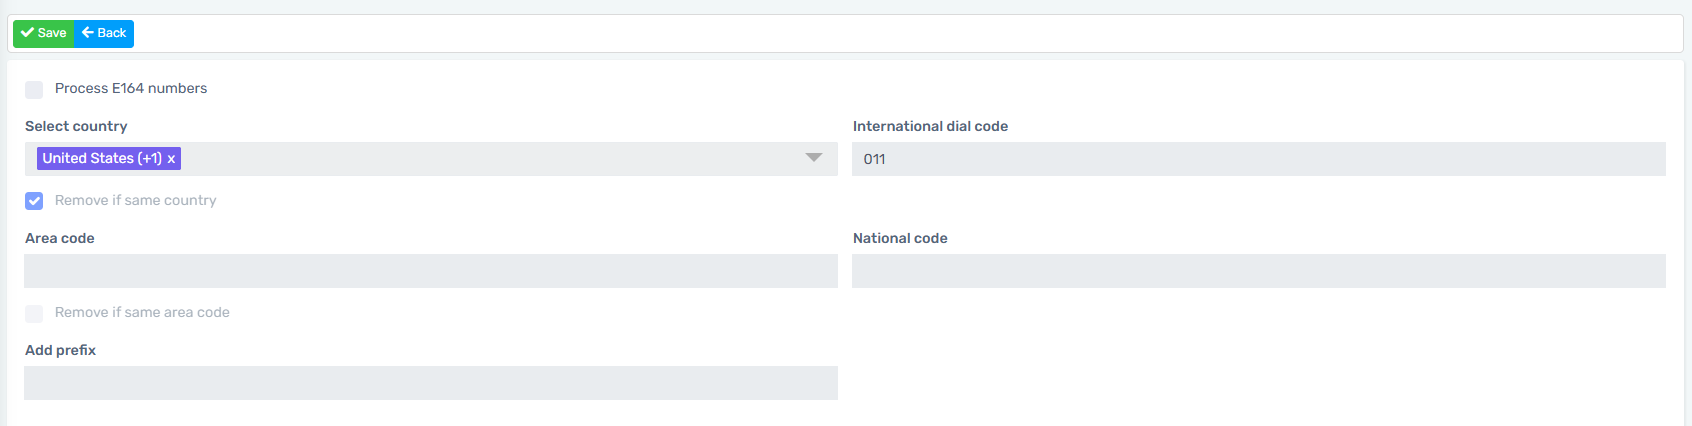Click the Add prefix label
Image resolution: width=1692 pixels, height=426 pixels.
(x=61, y=350)
